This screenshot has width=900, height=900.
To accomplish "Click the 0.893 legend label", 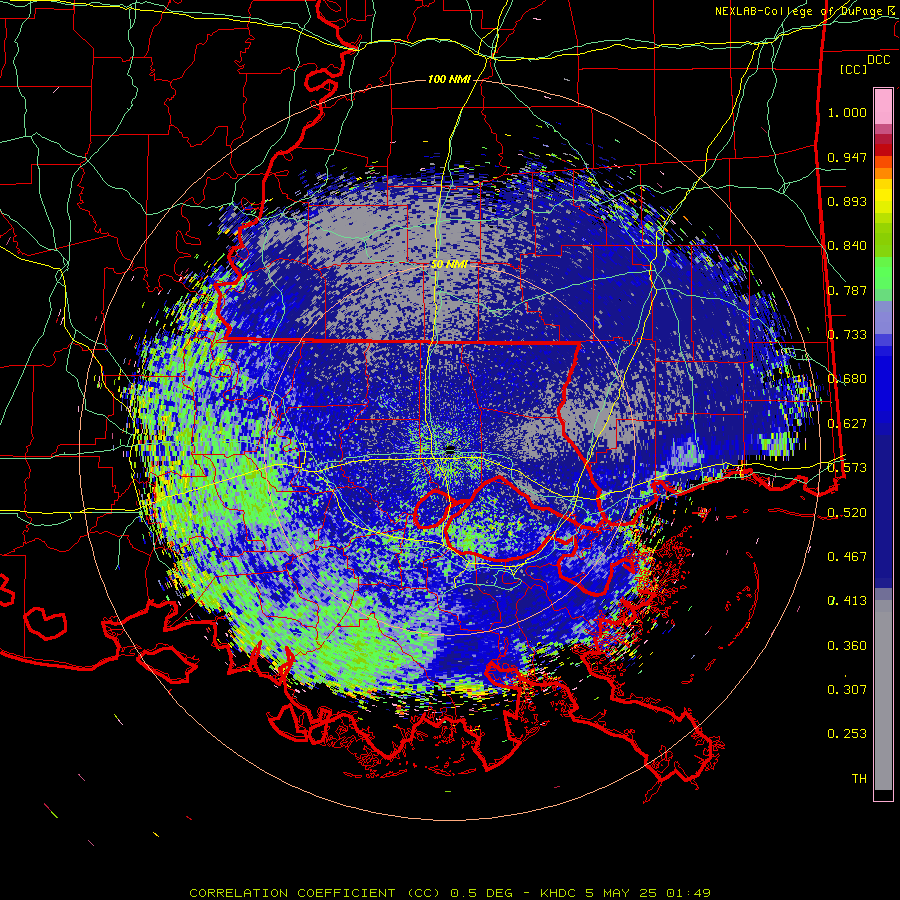I will [847, 201].
